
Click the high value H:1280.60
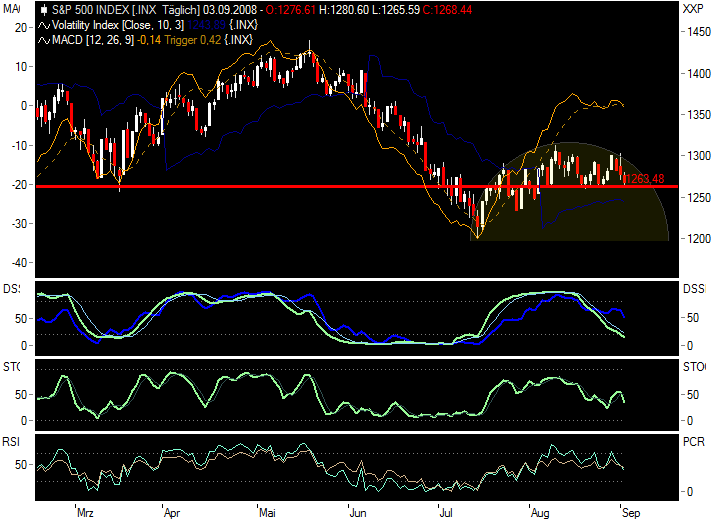point(344,10)
